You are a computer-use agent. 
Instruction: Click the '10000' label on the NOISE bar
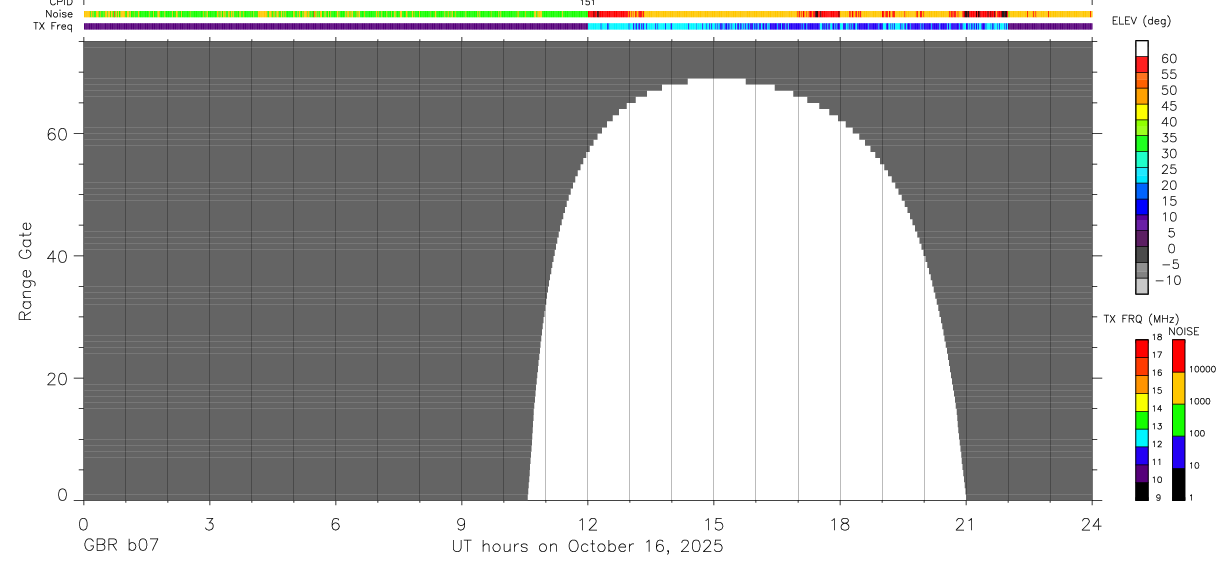(1203, 369)
